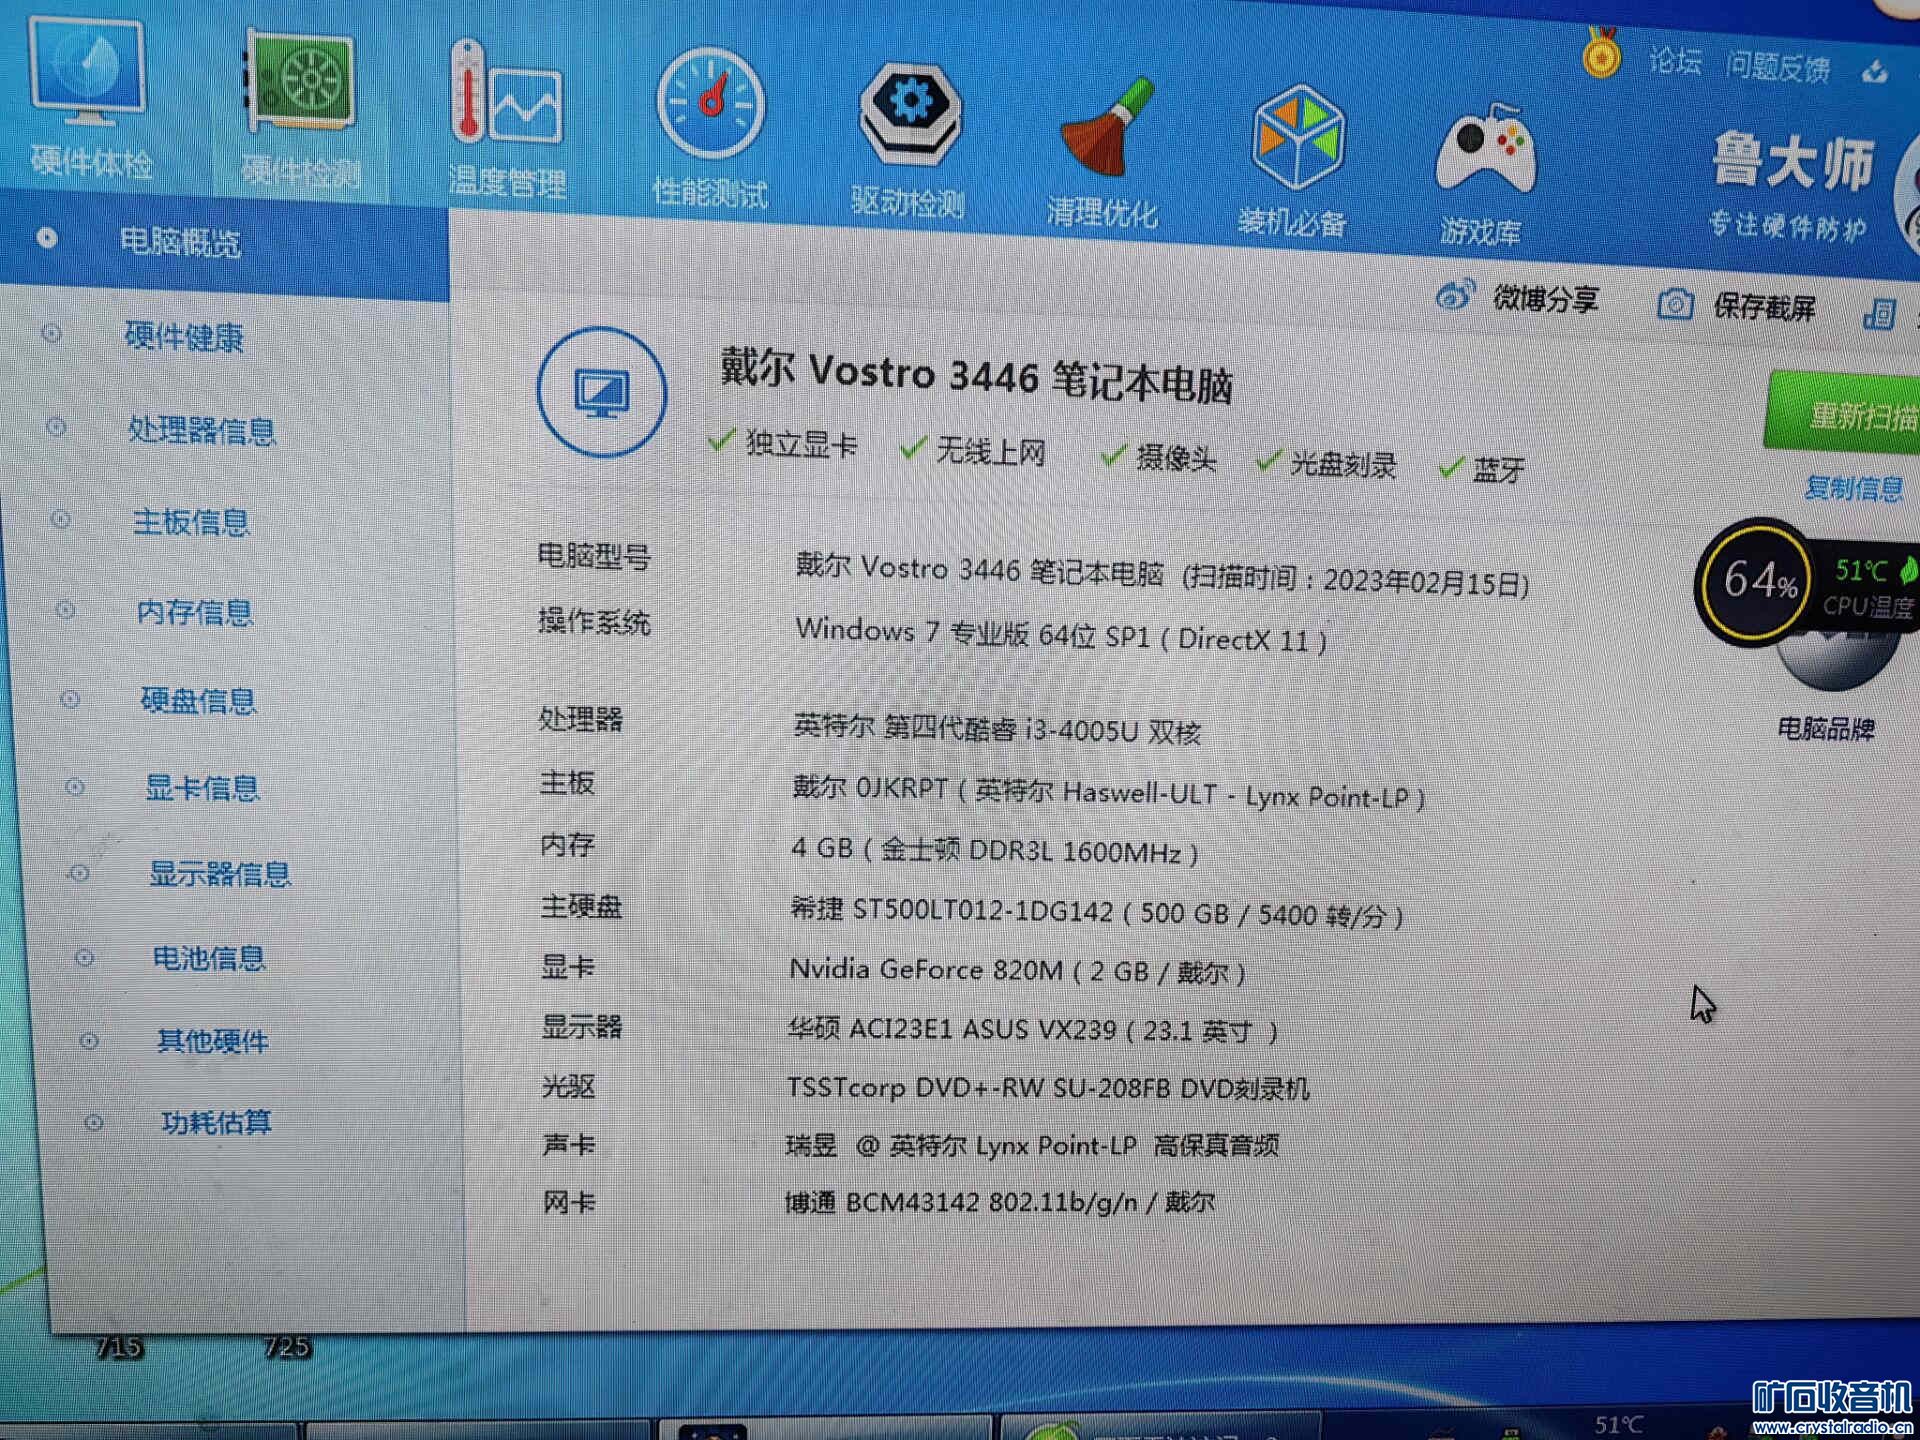Click the 华硕 ASUS VX239 monitor value
The image size is (1920, 1440).
1033,1029
